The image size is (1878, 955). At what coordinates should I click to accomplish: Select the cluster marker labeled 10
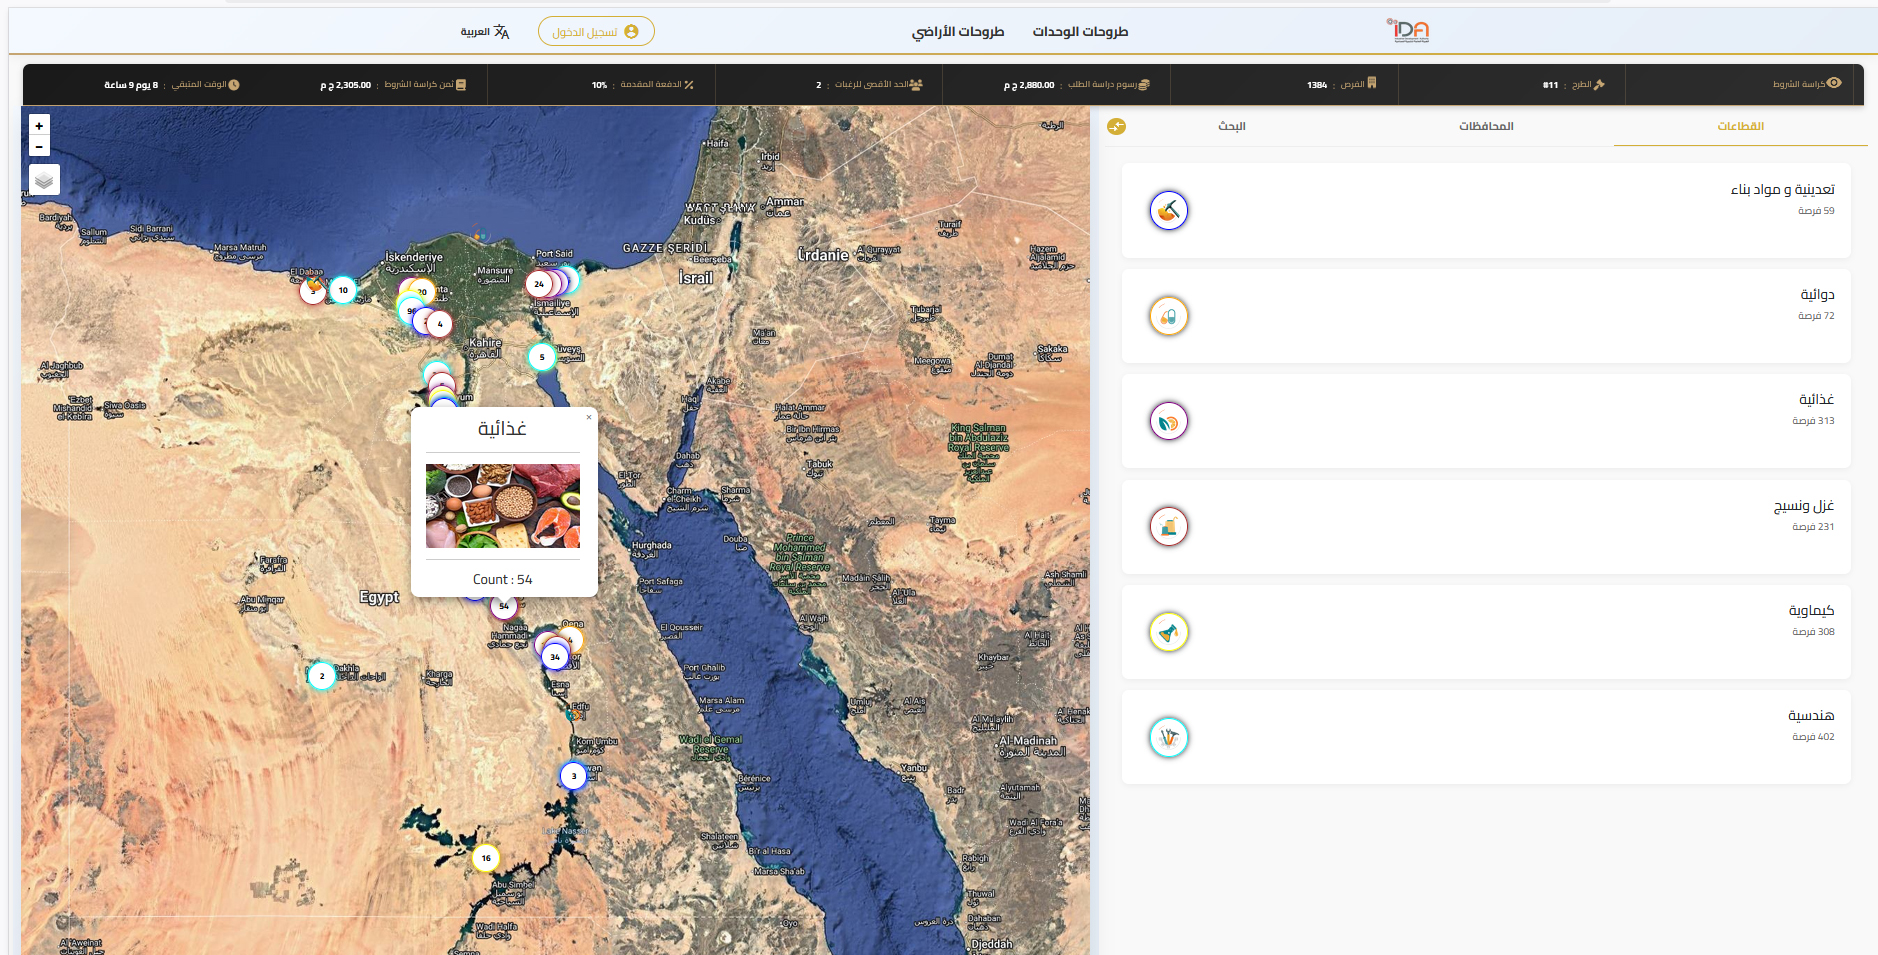click(x=343, y=290)
